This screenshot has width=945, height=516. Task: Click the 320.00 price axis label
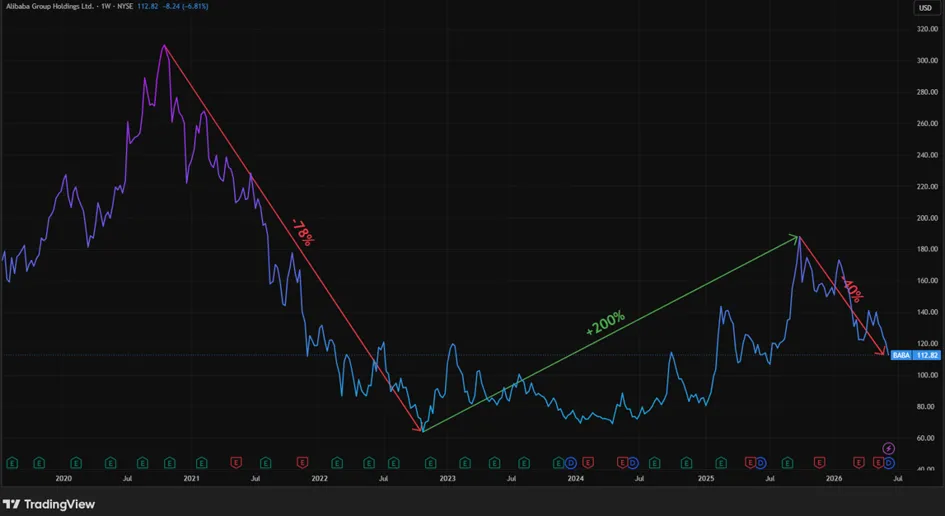(x=927, y=29)
